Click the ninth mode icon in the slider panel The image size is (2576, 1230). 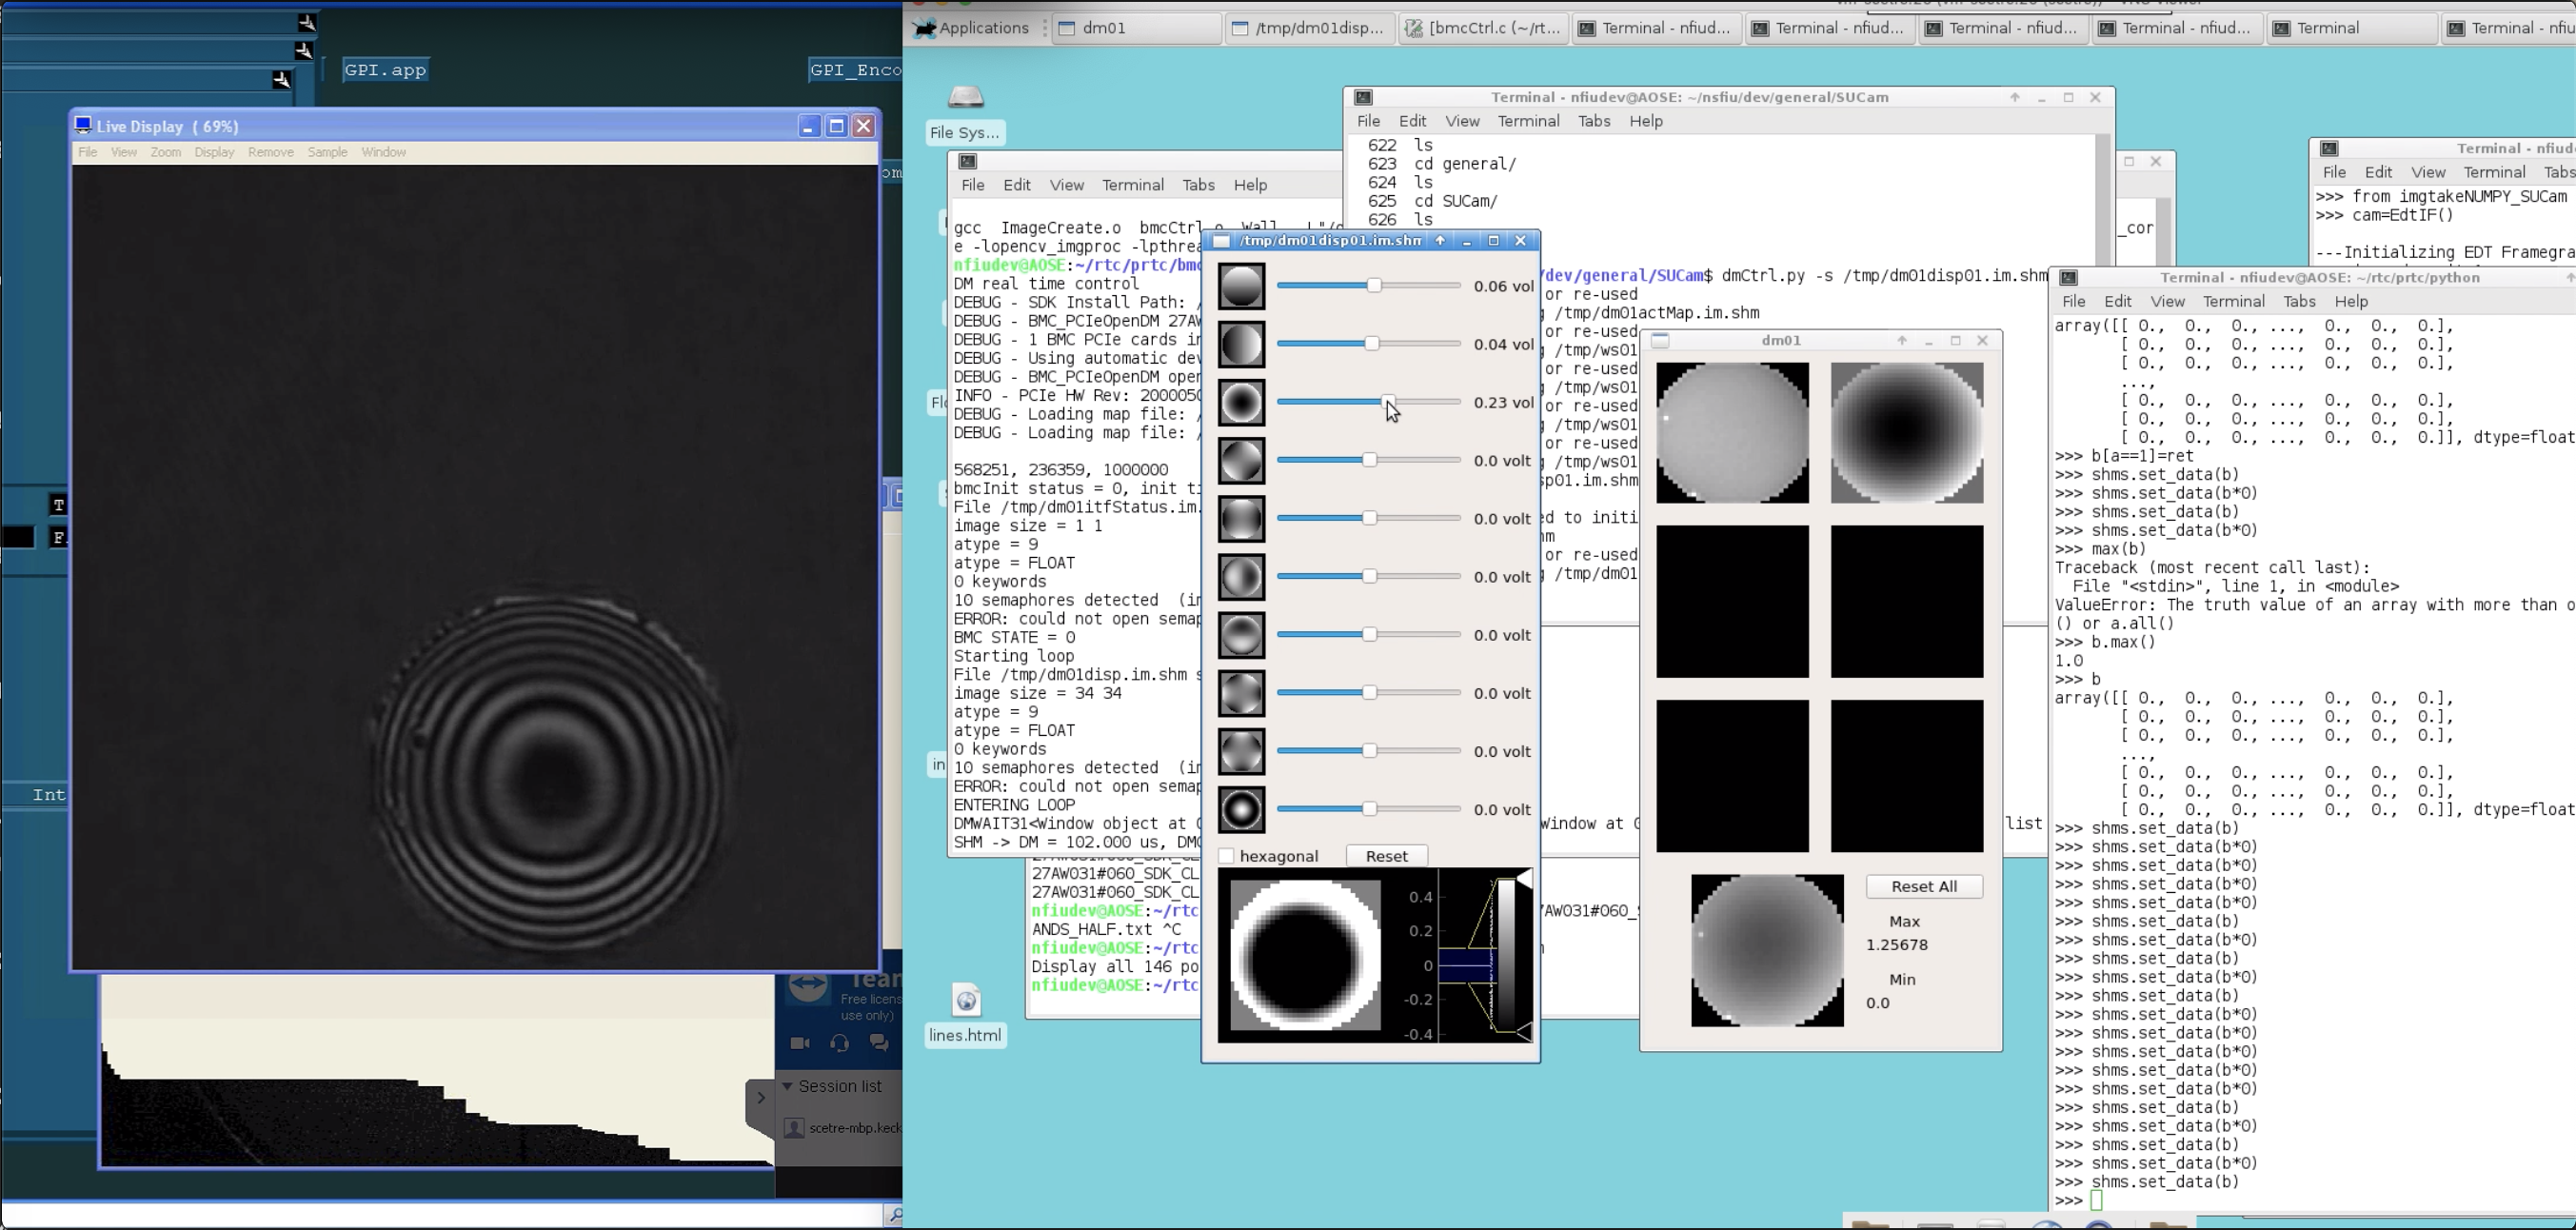(1241, 751)
